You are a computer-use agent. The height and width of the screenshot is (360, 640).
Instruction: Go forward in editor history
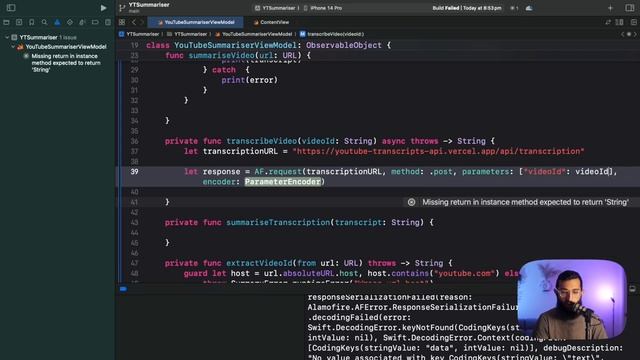(142, 22)
